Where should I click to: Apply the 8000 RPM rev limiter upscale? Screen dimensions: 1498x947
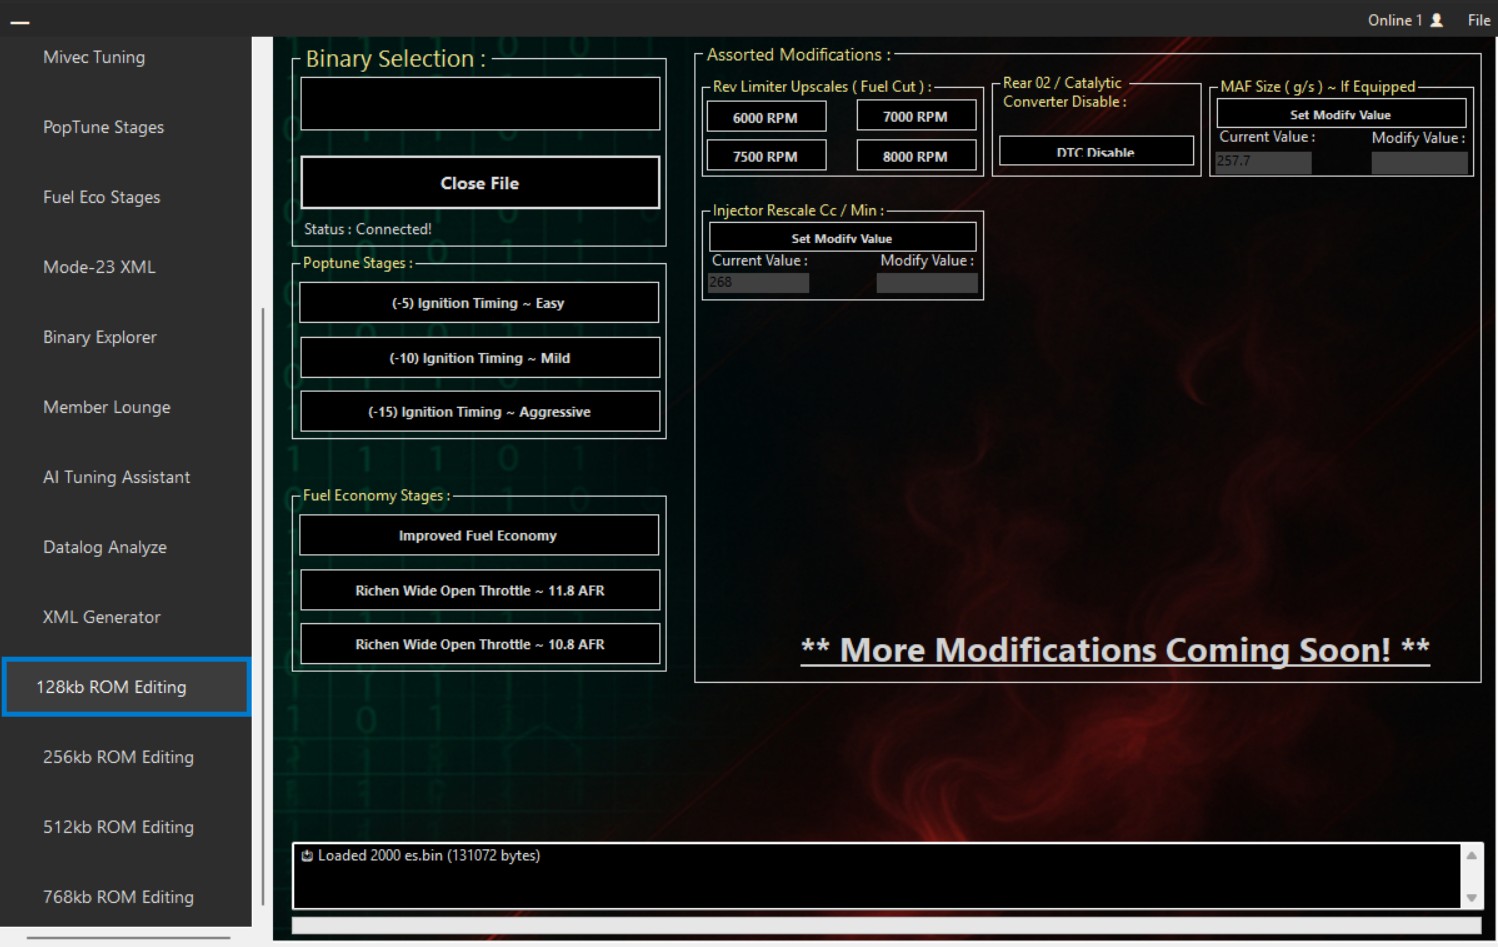[x=915, y=156]
